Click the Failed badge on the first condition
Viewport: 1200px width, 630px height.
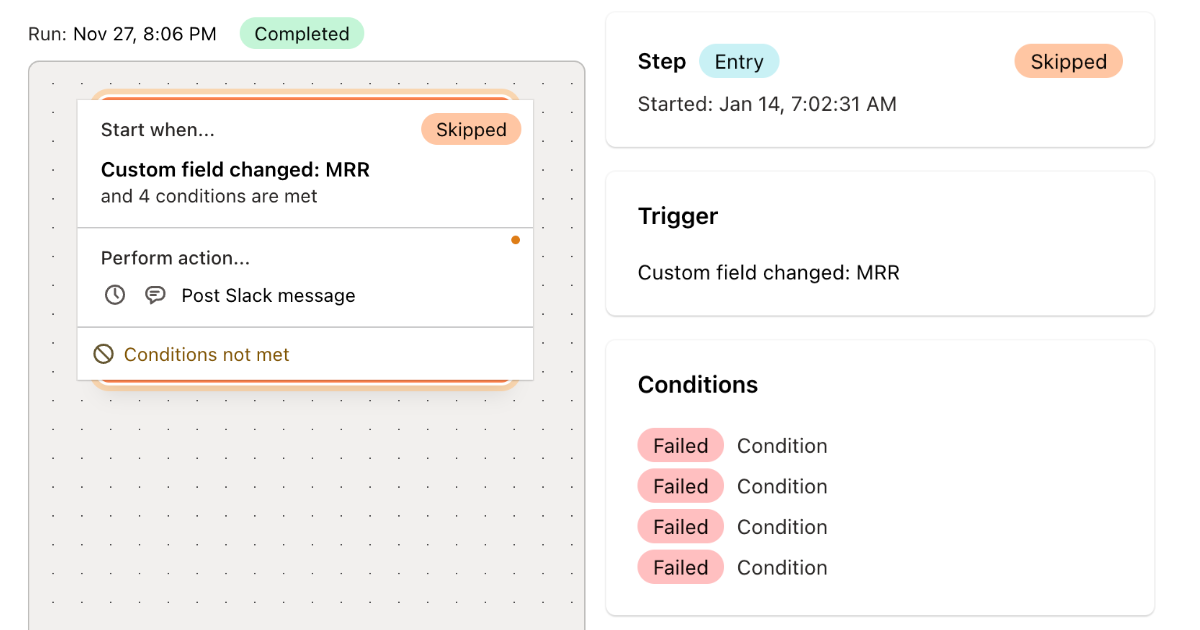(680, 445)
